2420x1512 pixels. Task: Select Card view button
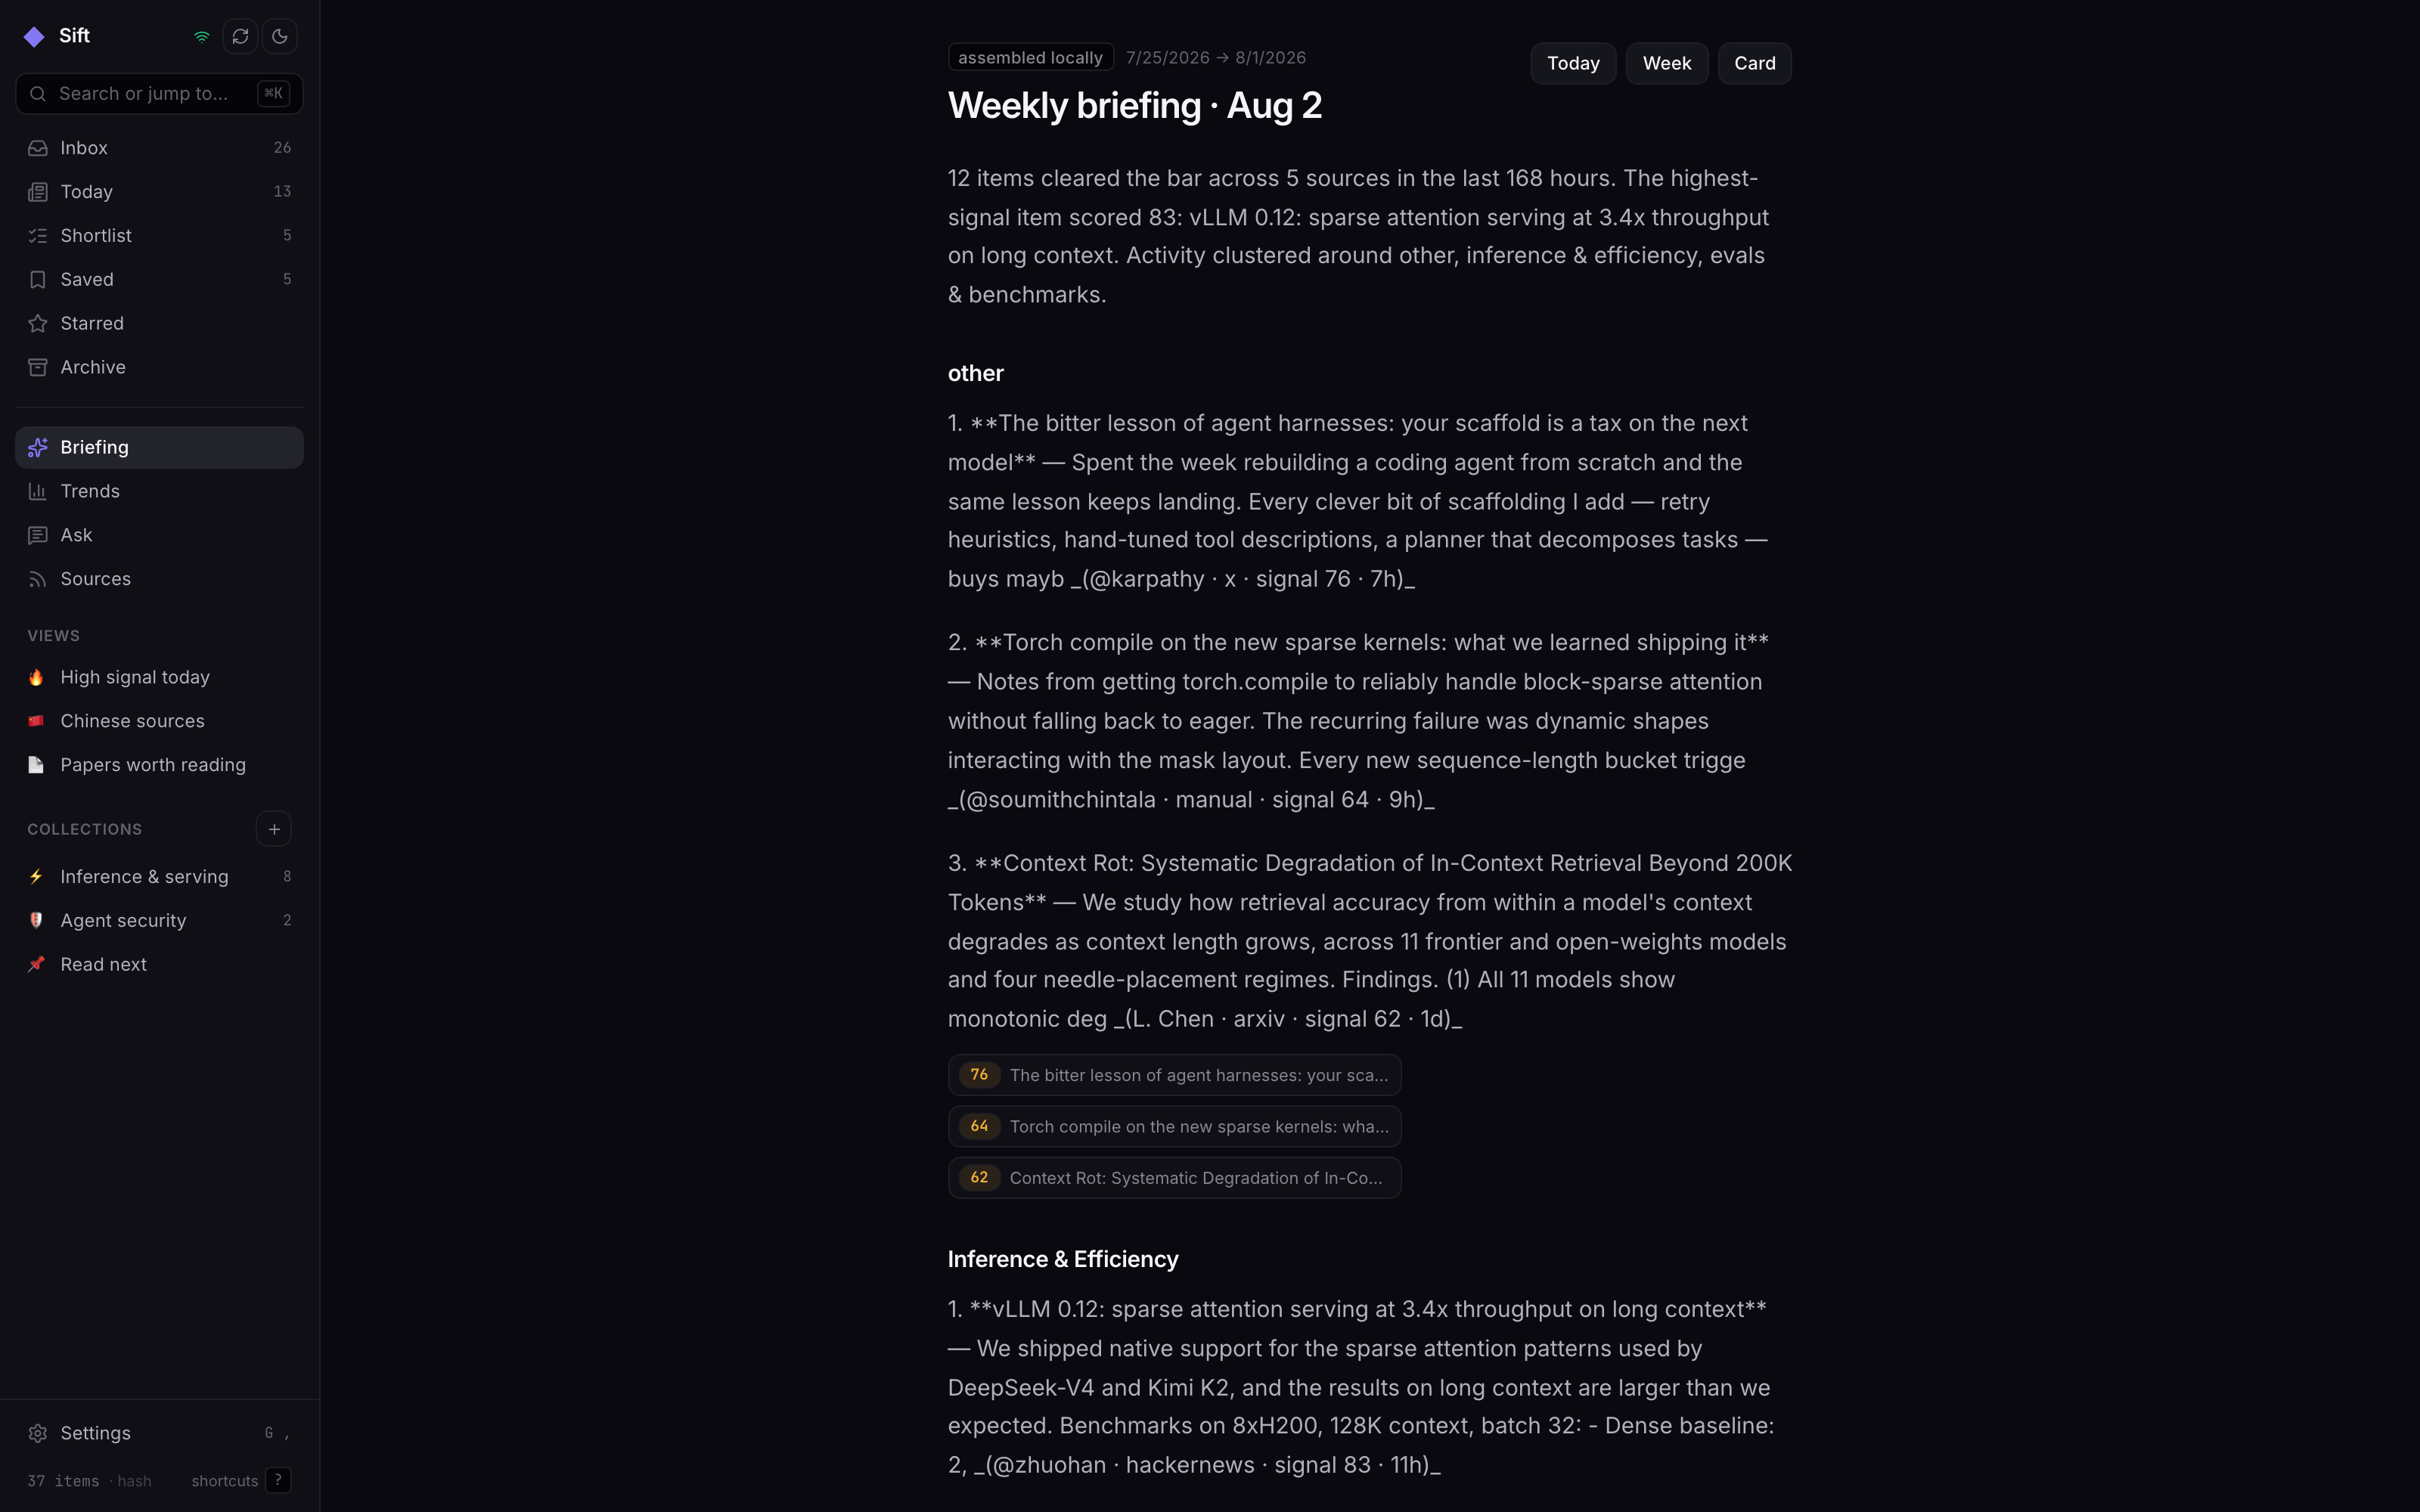[x=1754, y=64]
